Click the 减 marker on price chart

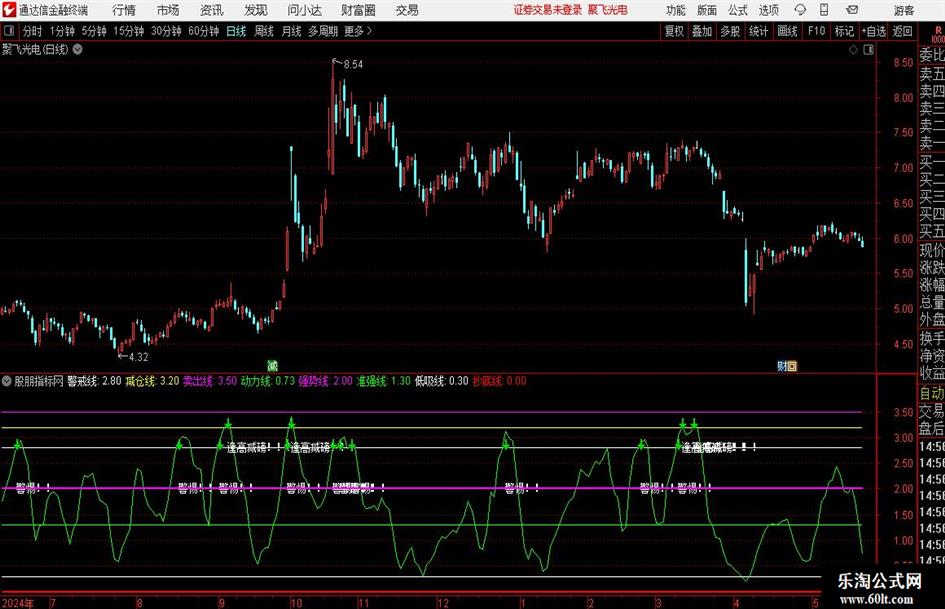(x=272, y=365)
